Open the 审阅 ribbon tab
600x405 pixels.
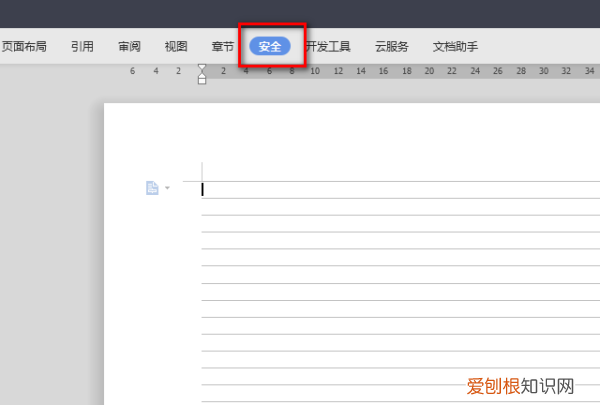click(129, 47)
